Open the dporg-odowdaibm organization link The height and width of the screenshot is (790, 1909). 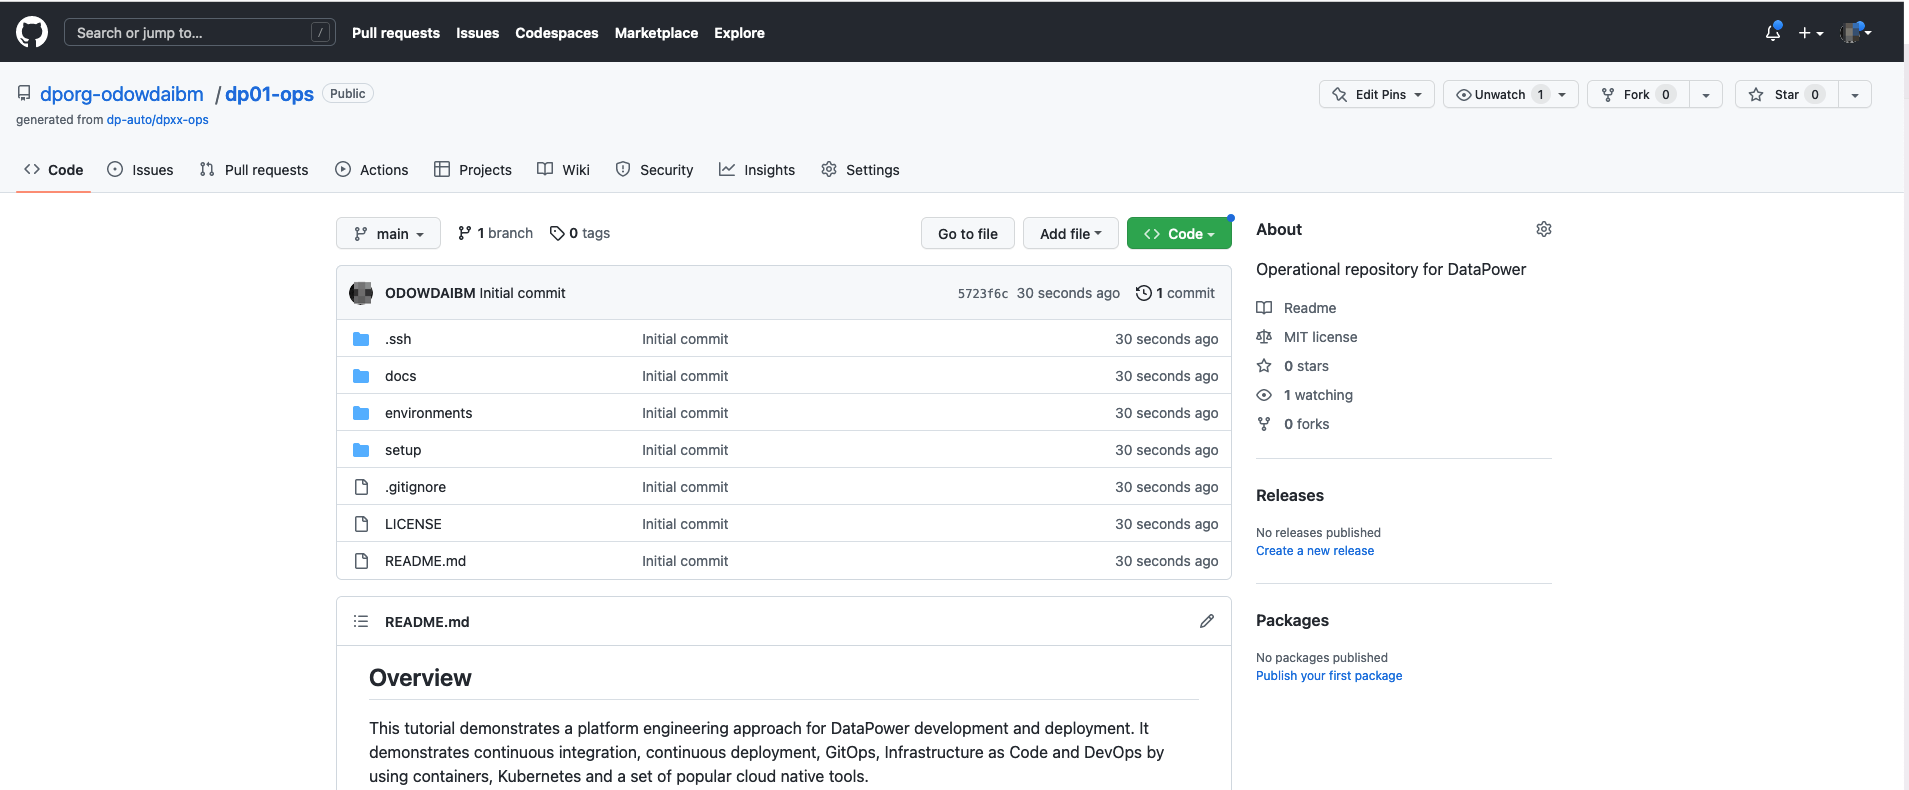tap(122, 94)
